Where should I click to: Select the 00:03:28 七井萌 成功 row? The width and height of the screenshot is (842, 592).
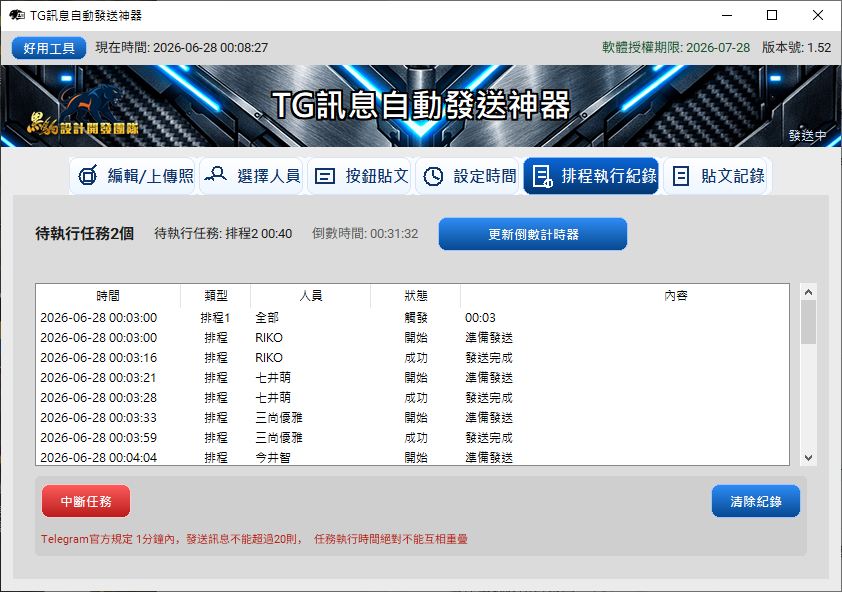coord(412,398)
